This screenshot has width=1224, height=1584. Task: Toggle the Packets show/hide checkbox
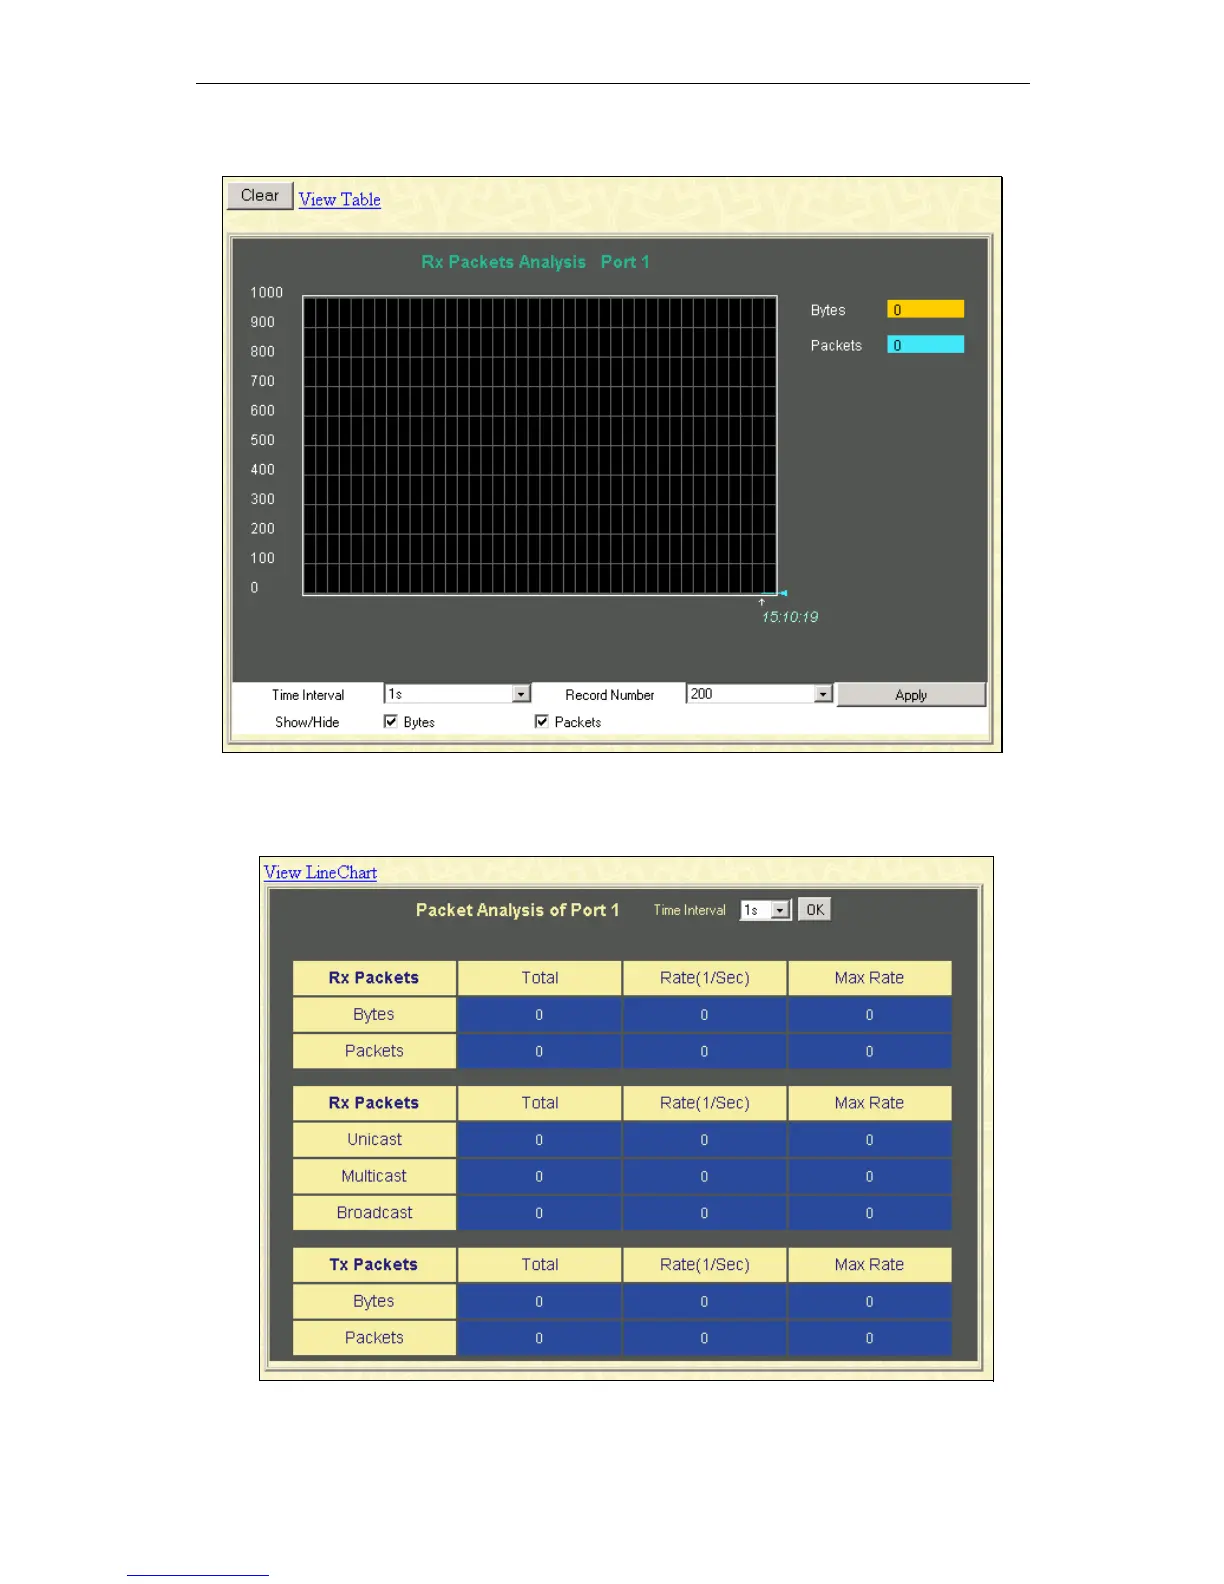[x=542, y=721]
